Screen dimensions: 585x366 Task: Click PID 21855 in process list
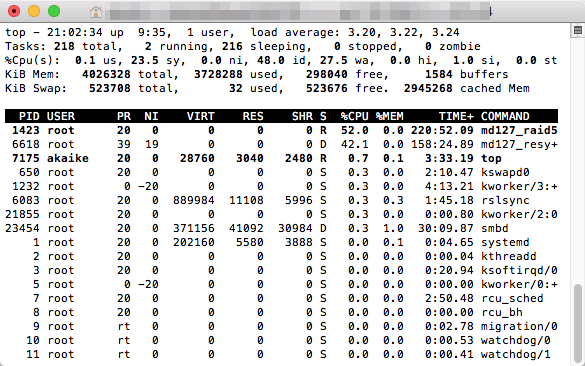22,214
